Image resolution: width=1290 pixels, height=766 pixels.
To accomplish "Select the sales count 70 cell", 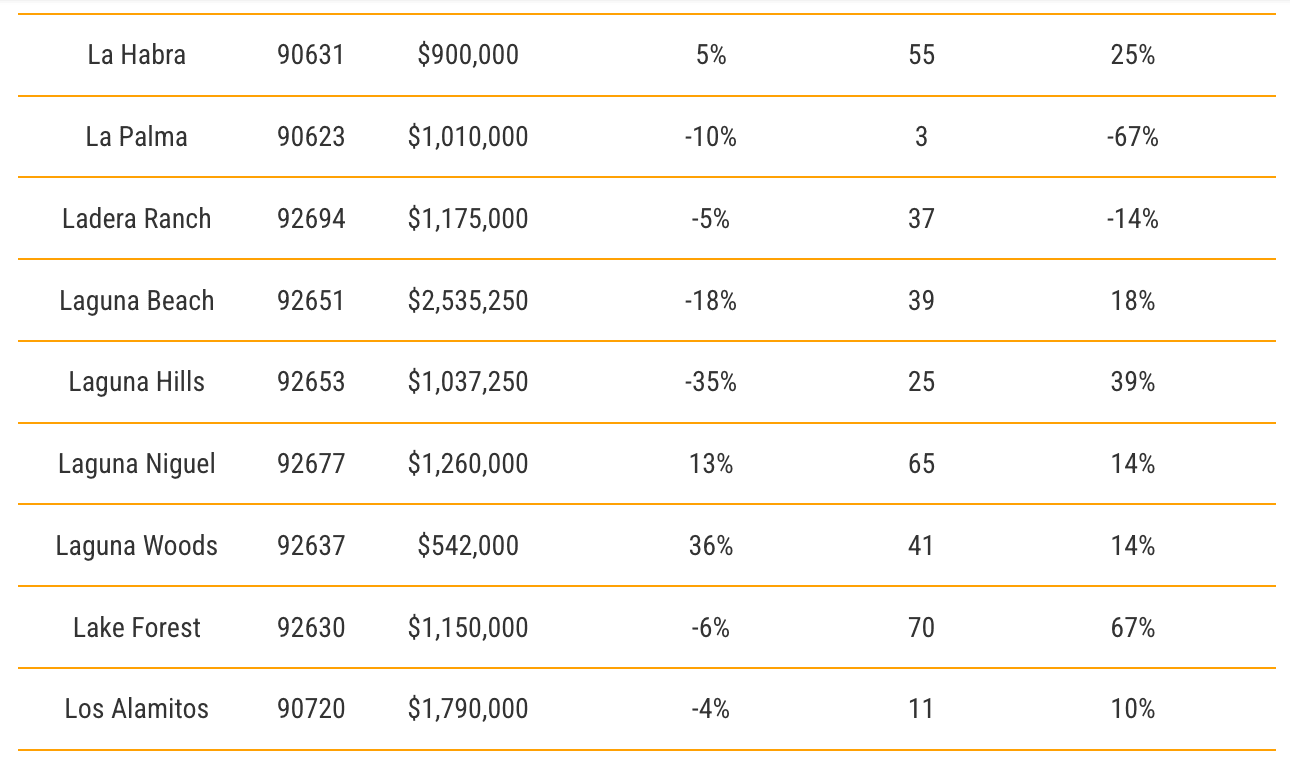I will coord(921,628).
